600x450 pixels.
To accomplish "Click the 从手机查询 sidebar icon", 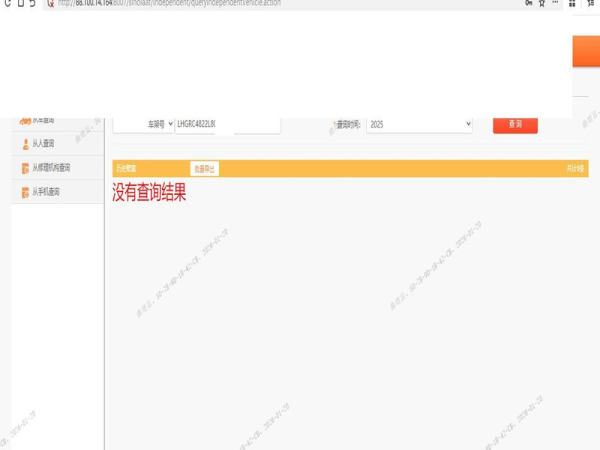I will coord(25,191).
